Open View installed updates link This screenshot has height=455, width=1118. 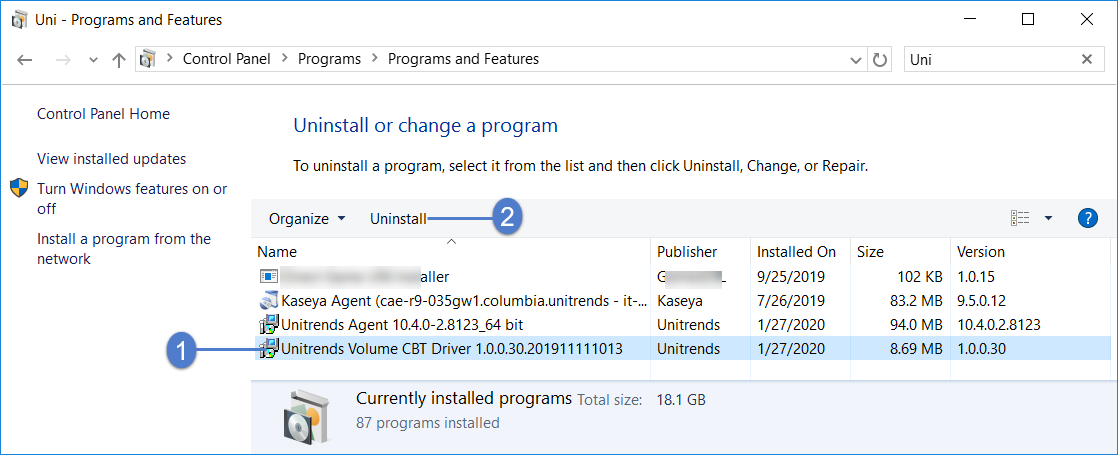(111, 159)
